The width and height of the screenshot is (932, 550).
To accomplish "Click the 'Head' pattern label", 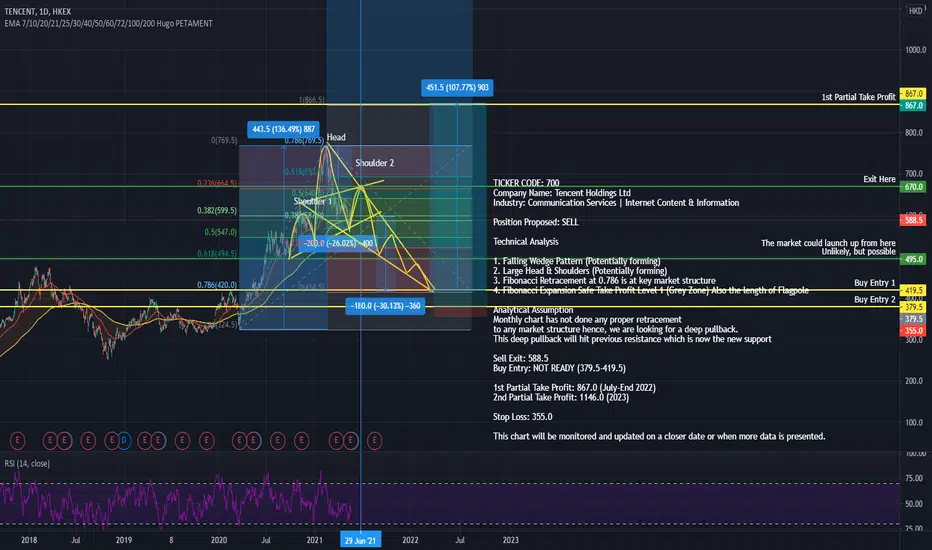I will 336,137.
